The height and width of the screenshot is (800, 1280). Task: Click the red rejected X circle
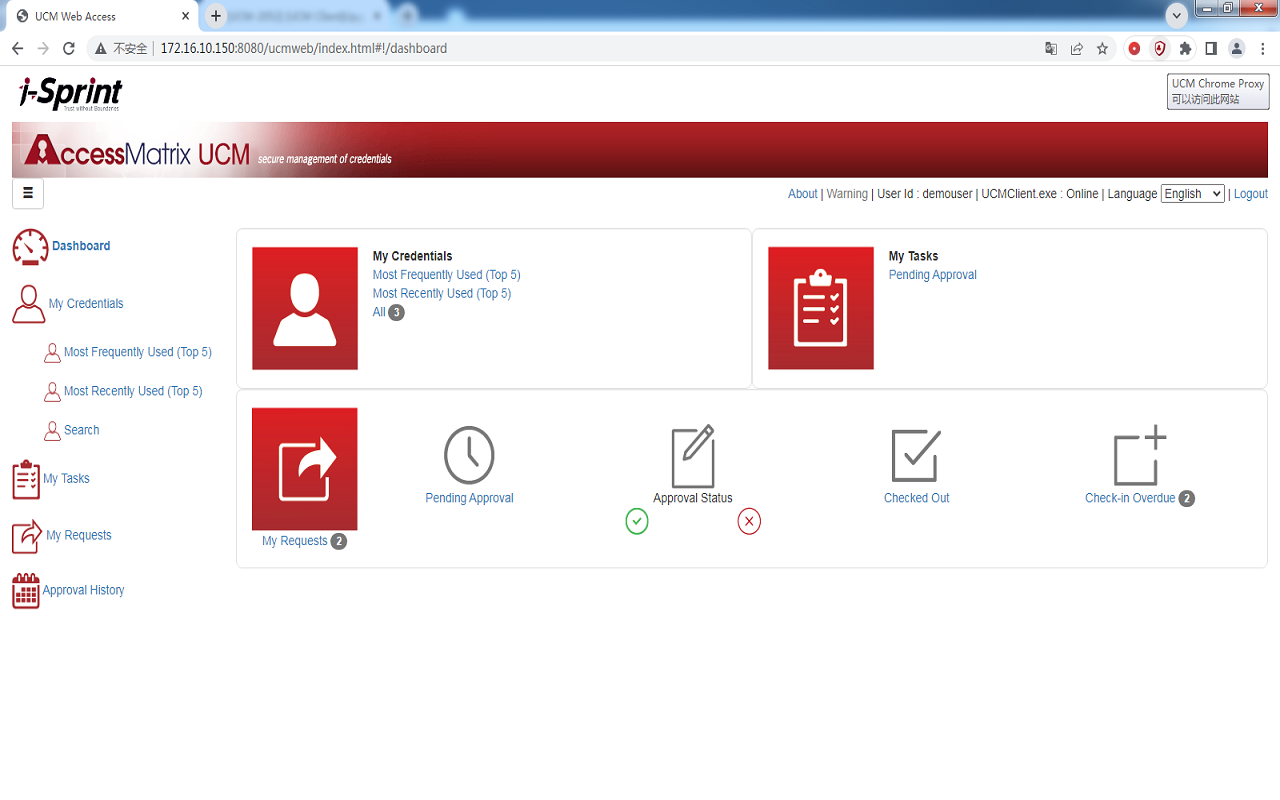[x=749, y=521]
